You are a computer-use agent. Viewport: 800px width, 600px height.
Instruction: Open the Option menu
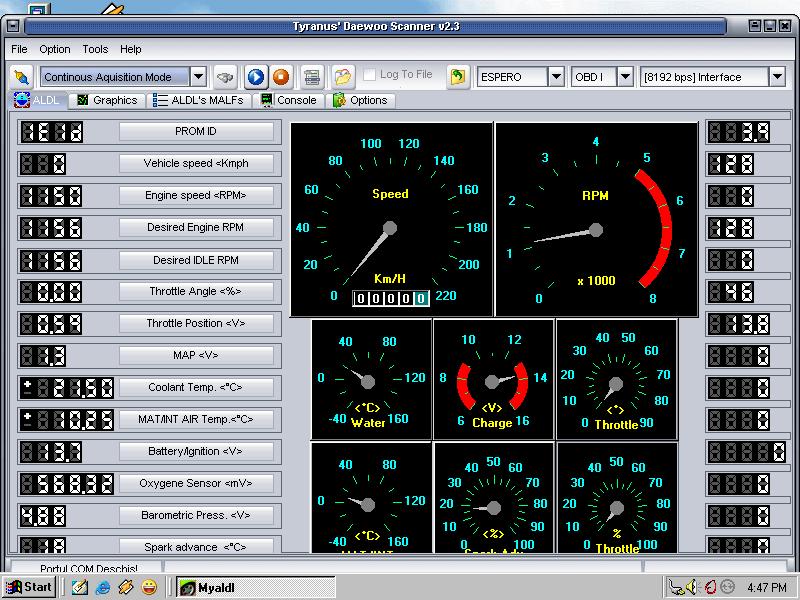click(55, 49)
